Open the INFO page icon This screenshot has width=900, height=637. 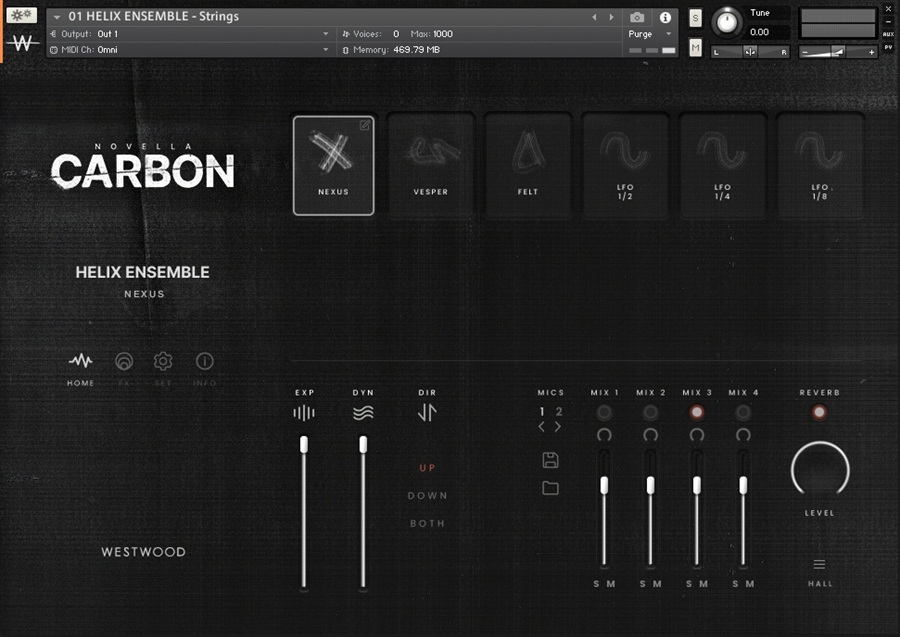pos(204,362)
